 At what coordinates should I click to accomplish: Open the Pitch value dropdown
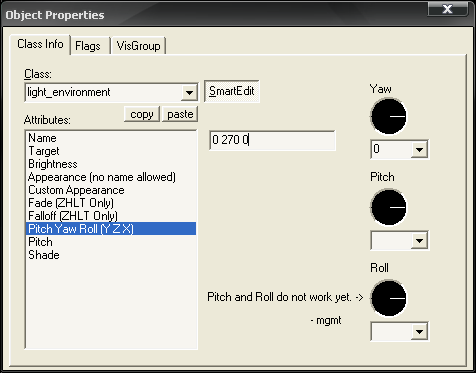point(419,240)
